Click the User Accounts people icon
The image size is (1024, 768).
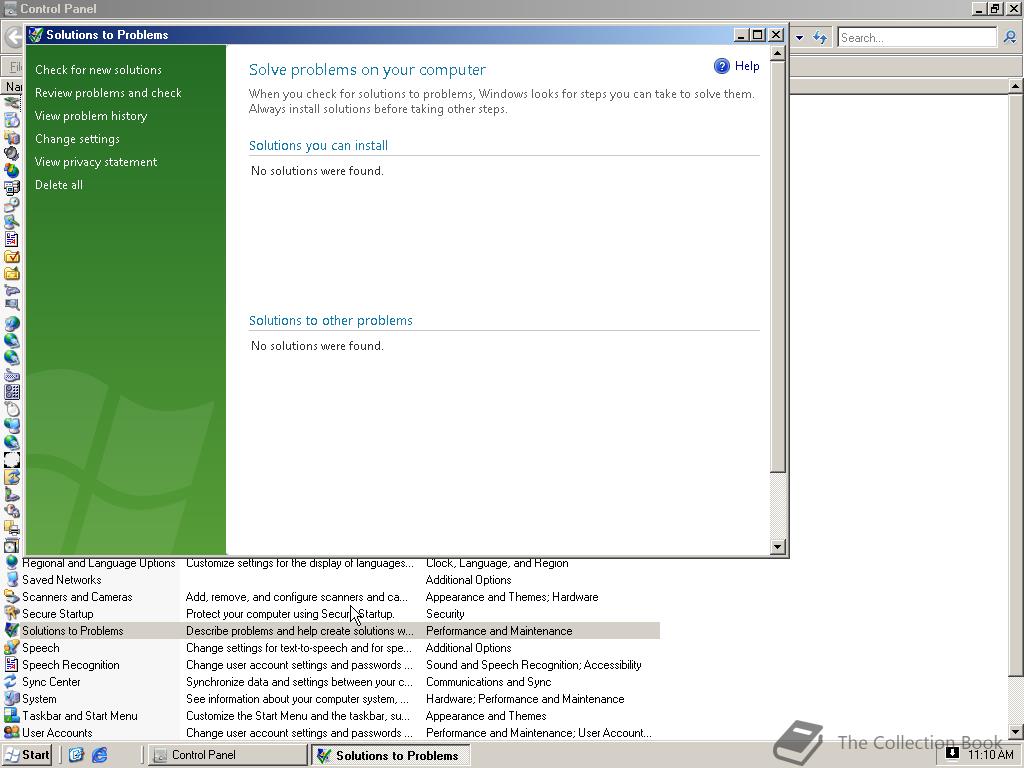pos(11,732)
